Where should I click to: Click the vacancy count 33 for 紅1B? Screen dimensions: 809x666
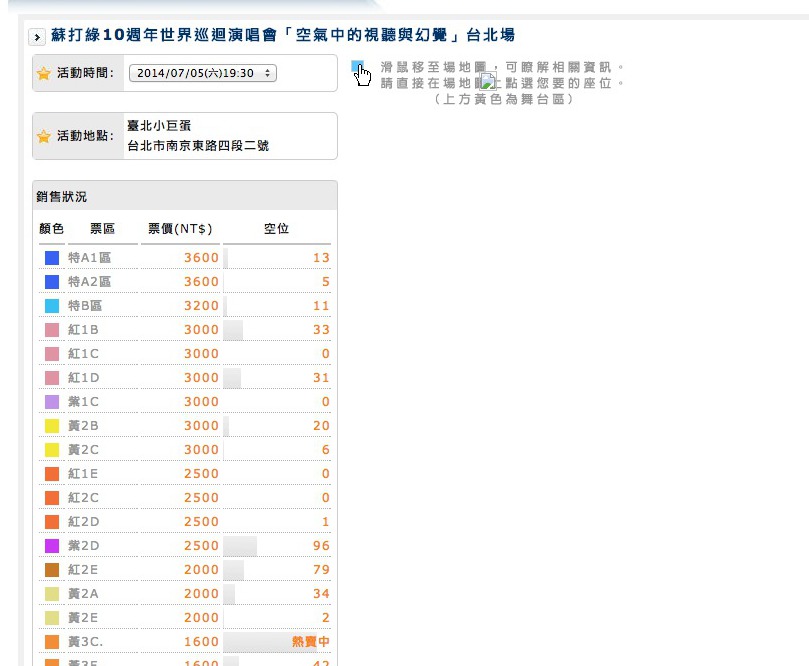pos(321,330)
